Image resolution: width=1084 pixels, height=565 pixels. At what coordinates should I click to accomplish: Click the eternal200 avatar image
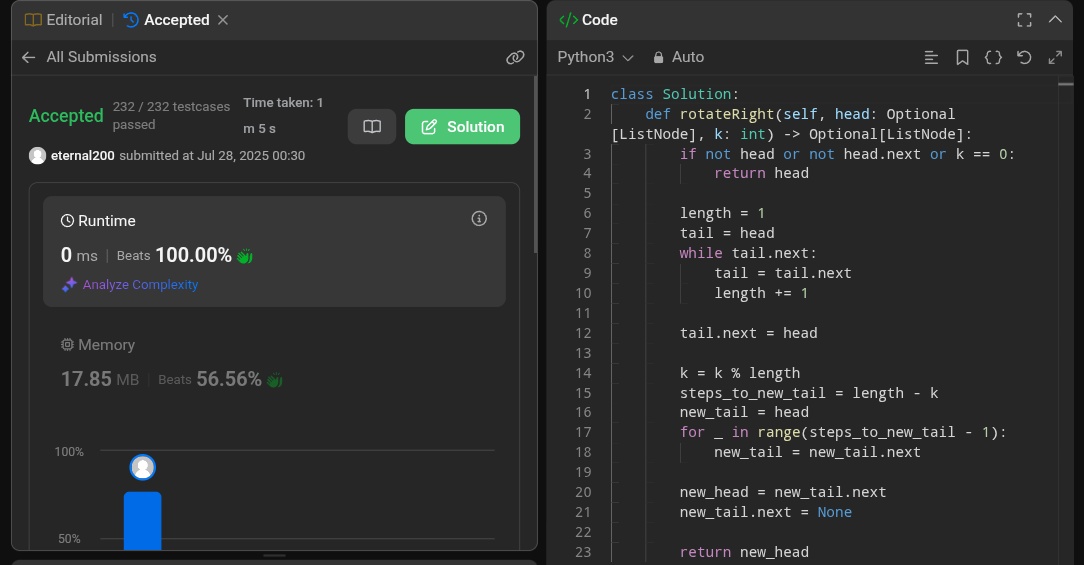(x=37, y=156)
